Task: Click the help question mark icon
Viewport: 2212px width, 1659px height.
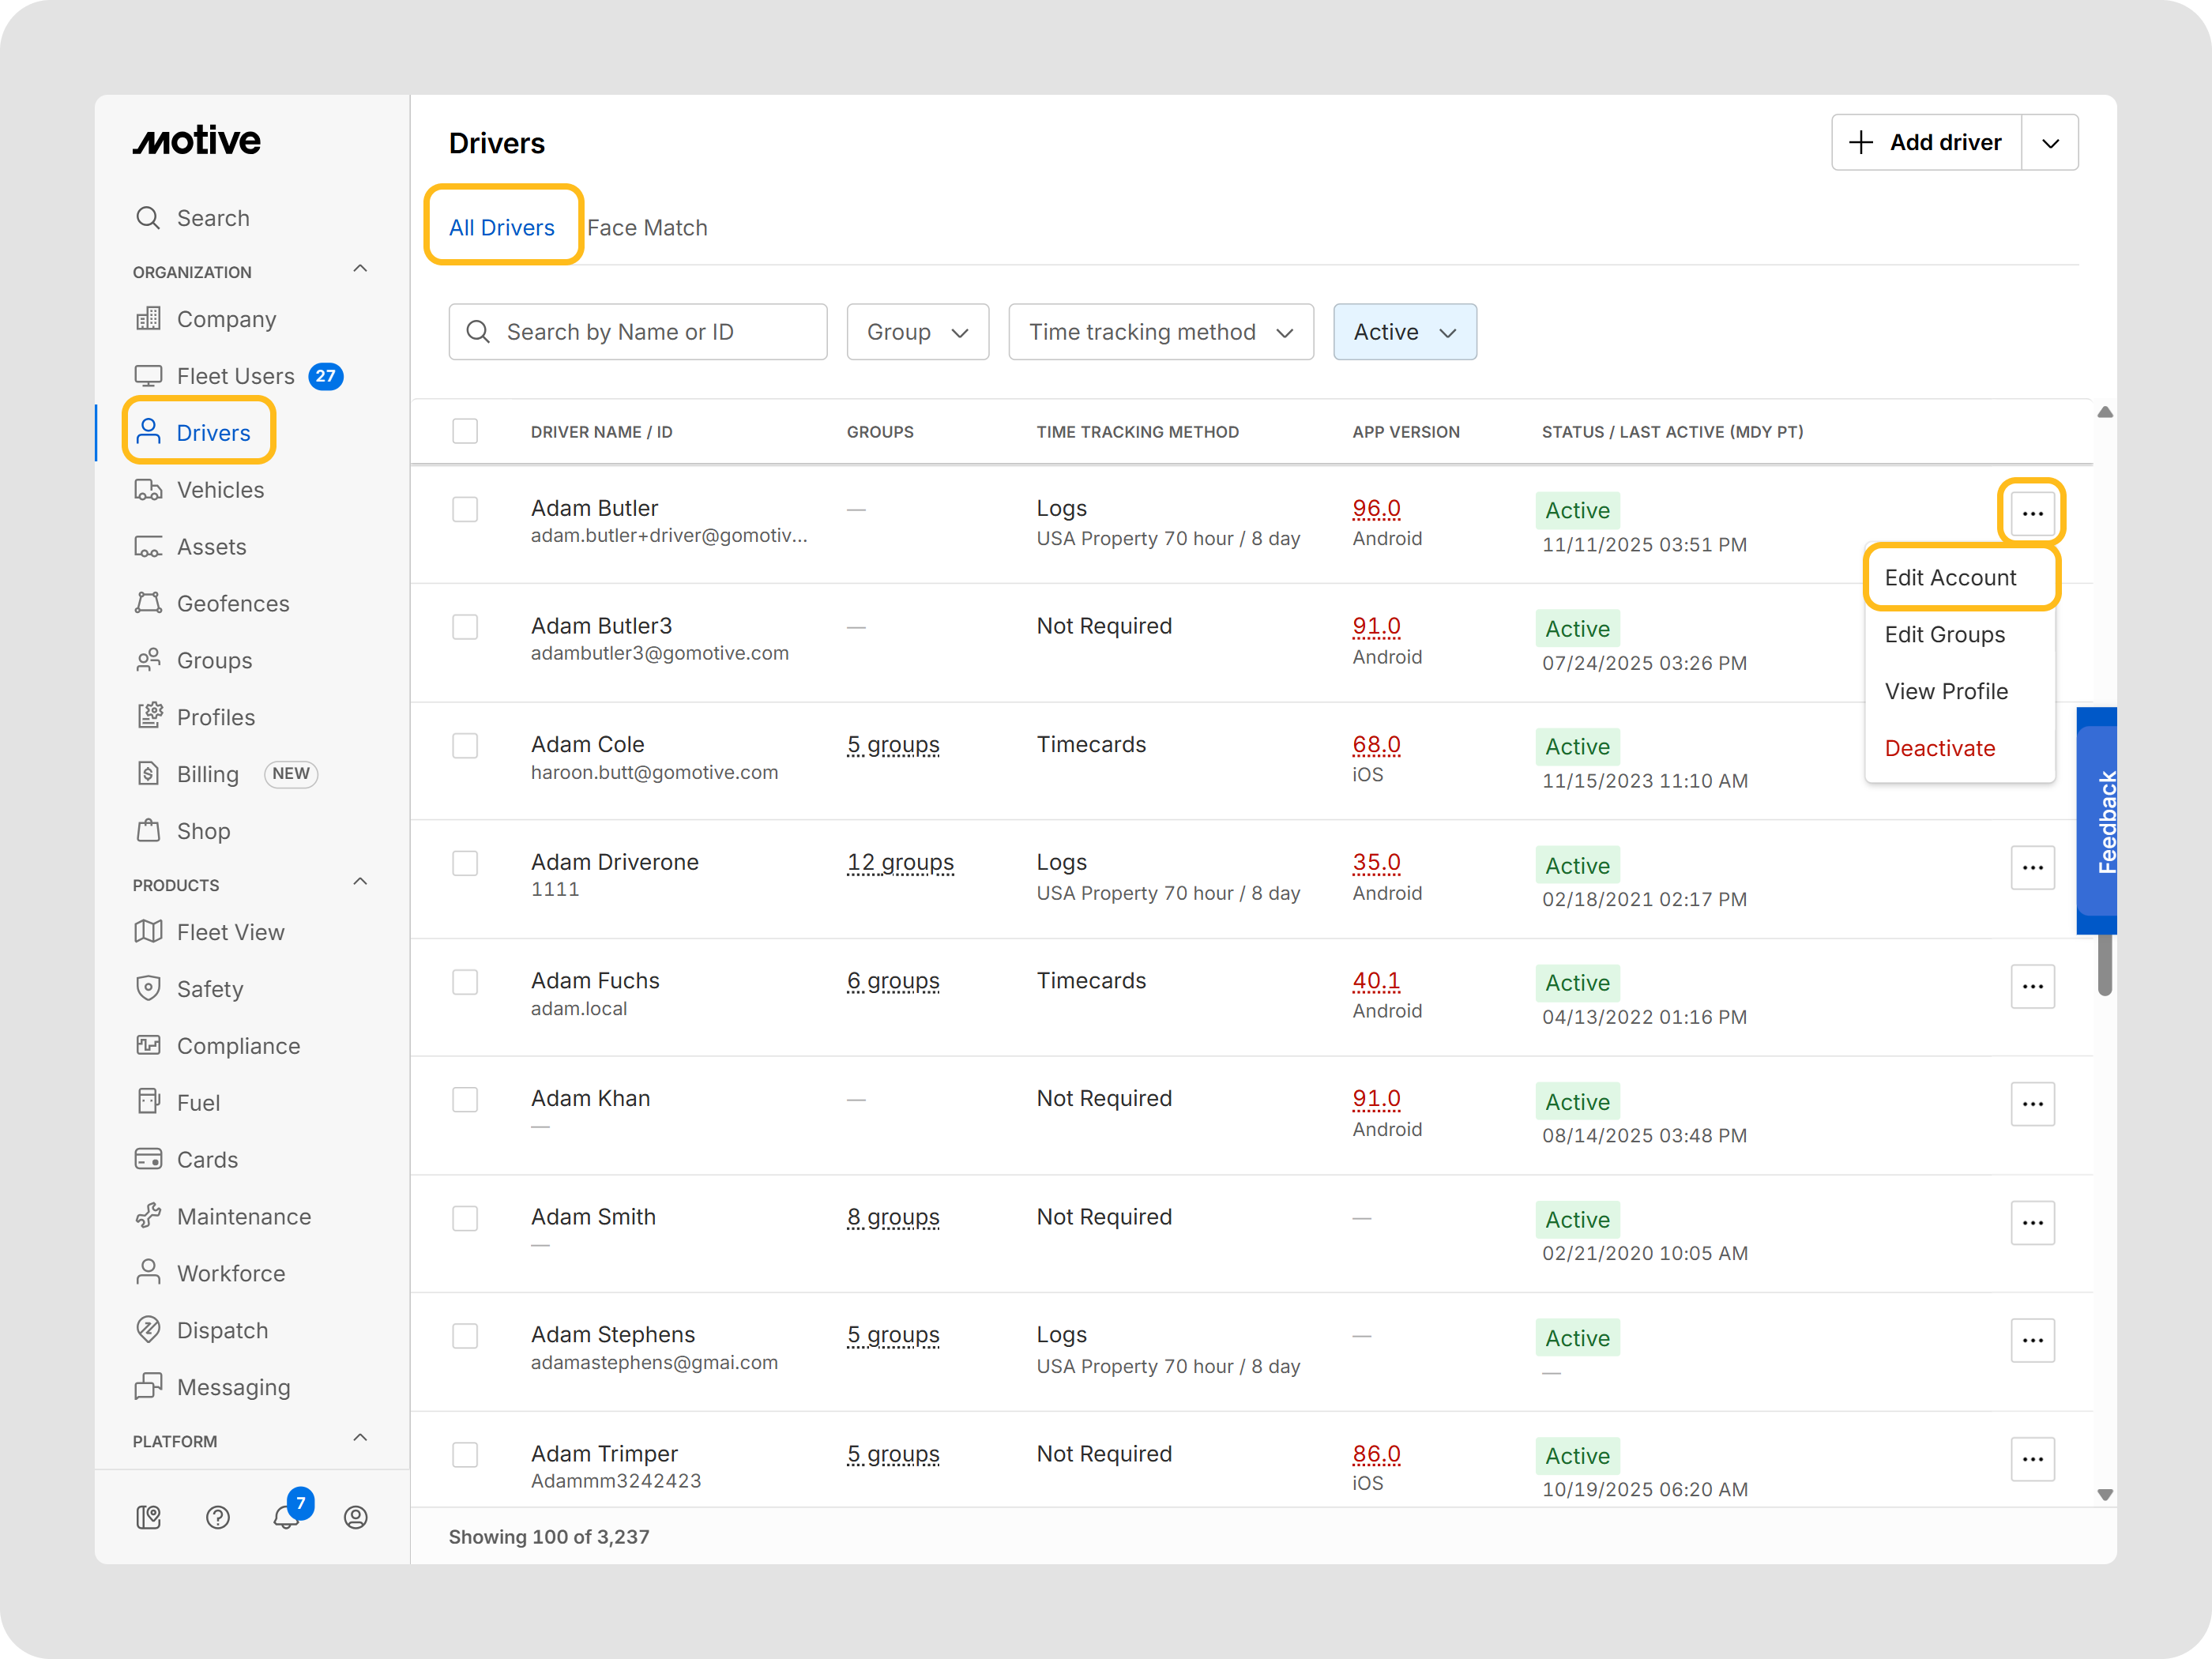Action: tap(218, 1517)
